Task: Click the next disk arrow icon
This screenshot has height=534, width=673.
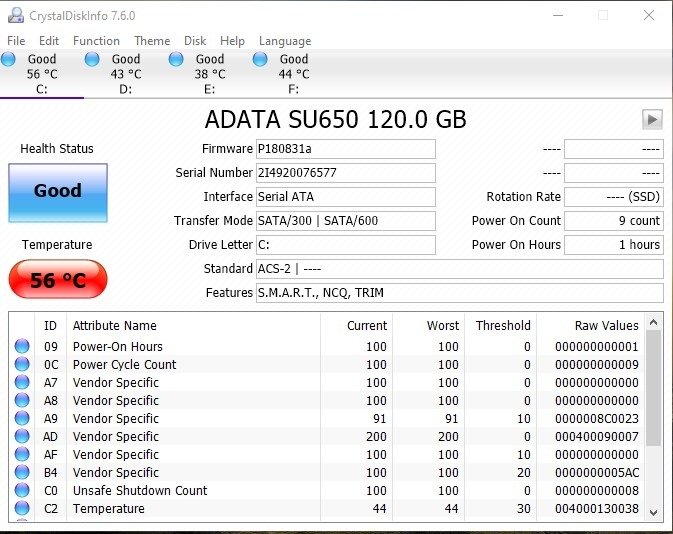Action: (652, 119)
